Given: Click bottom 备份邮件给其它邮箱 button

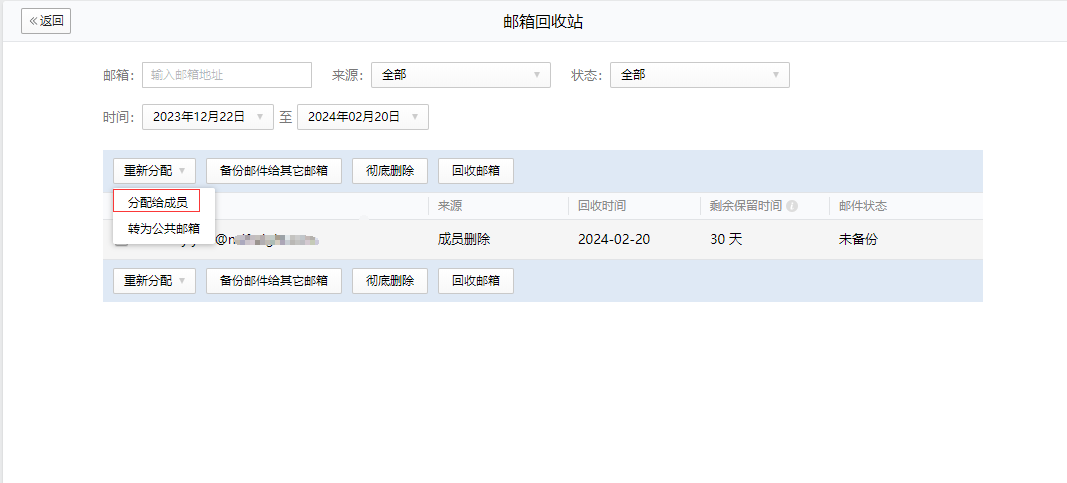Looking at the screenshot, I should tap(273, 281).
